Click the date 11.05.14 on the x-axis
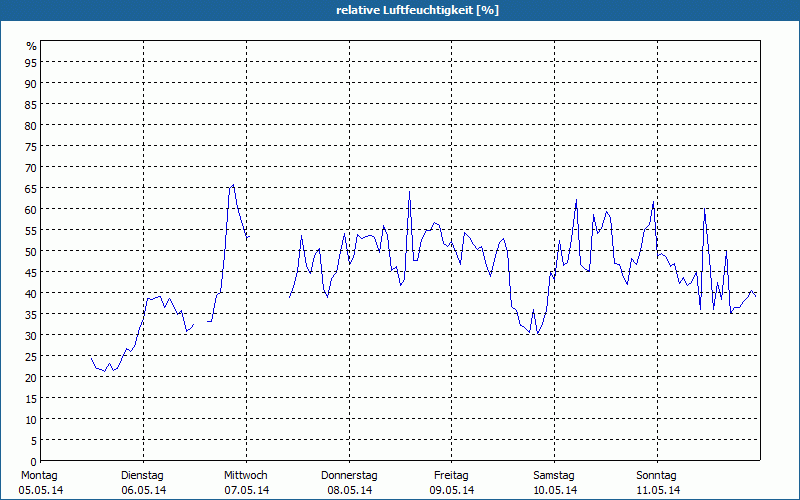Screen dimensions: 800x500 click(x=657, y=490)
